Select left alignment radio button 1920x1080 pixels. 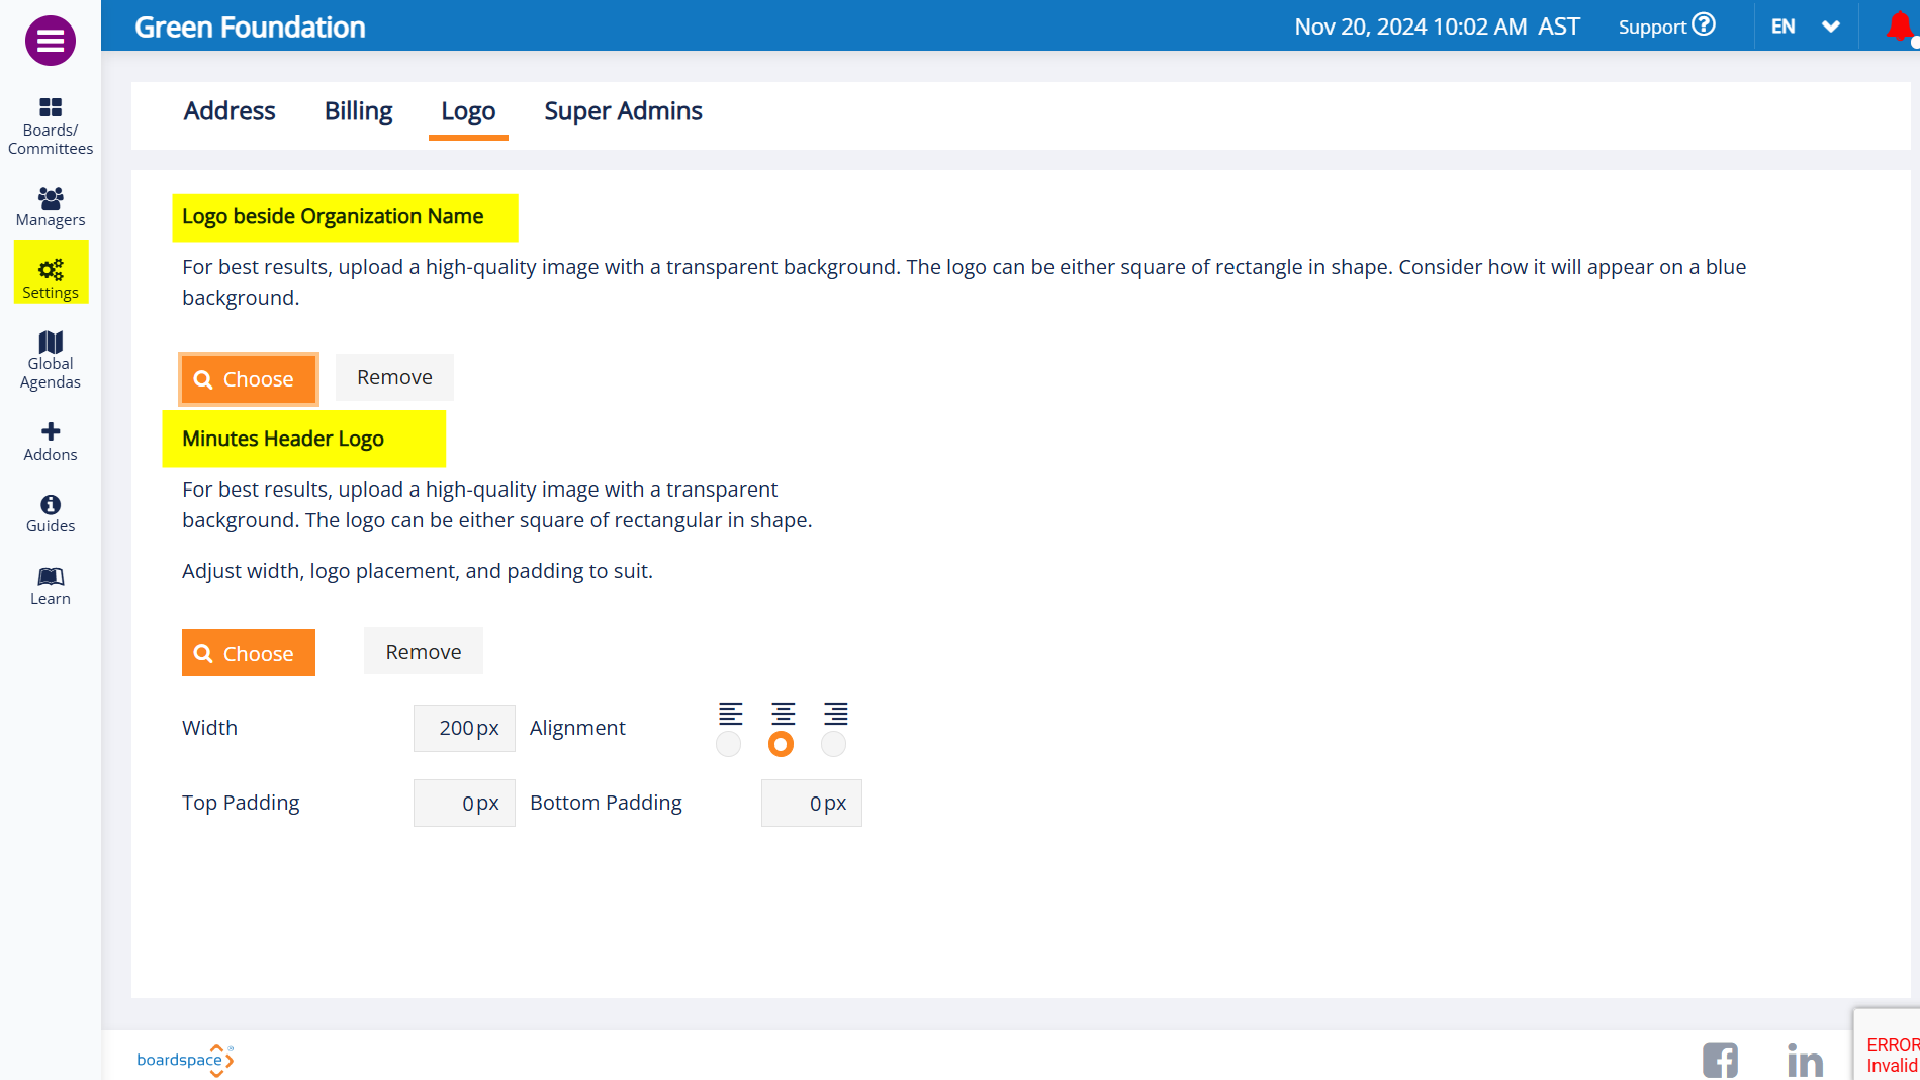[729, 744]
